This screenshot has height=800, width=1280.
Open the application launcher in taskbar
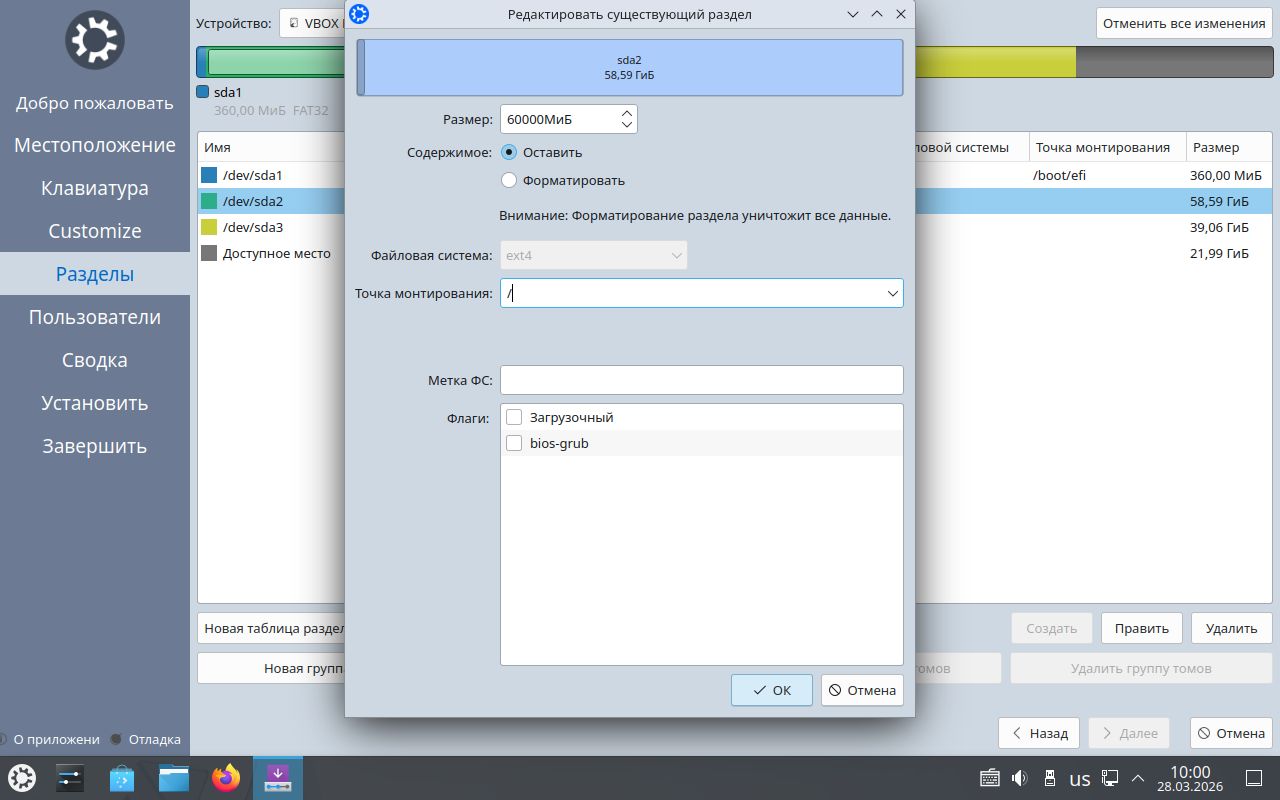[x=22, y=778]
